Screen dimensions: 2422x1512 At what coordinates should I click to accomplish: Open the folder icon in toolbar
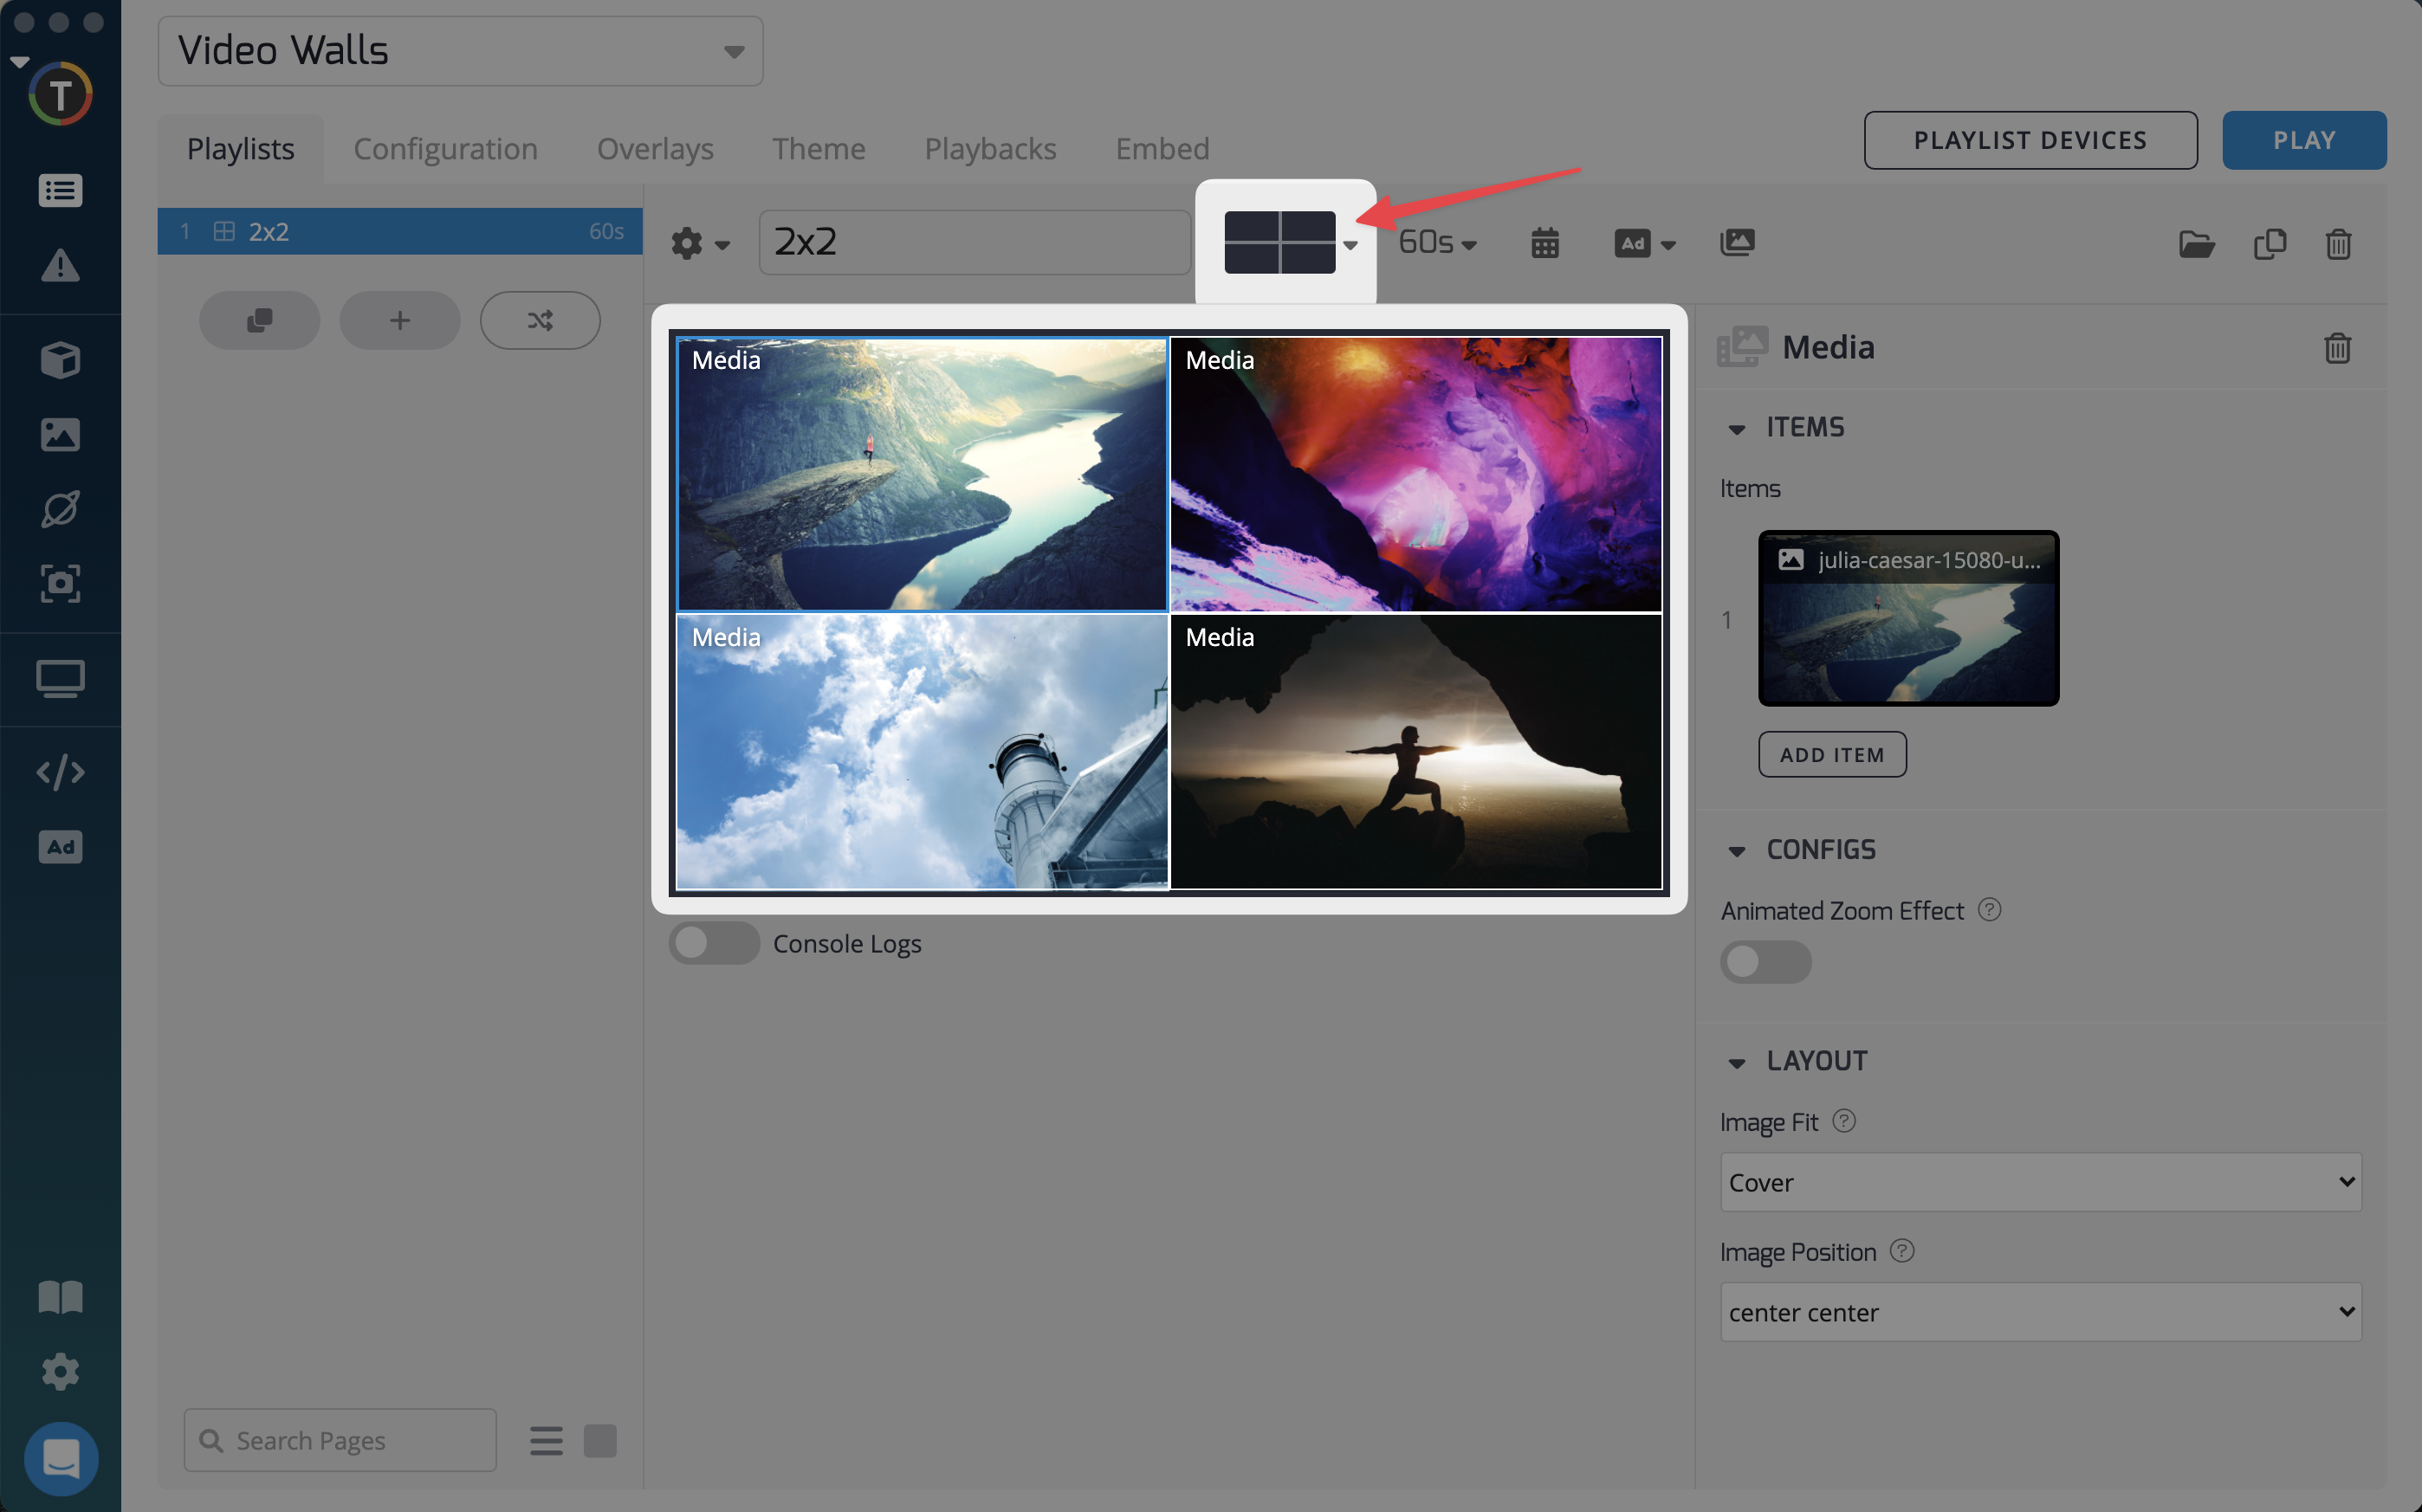click(2196, 244)
